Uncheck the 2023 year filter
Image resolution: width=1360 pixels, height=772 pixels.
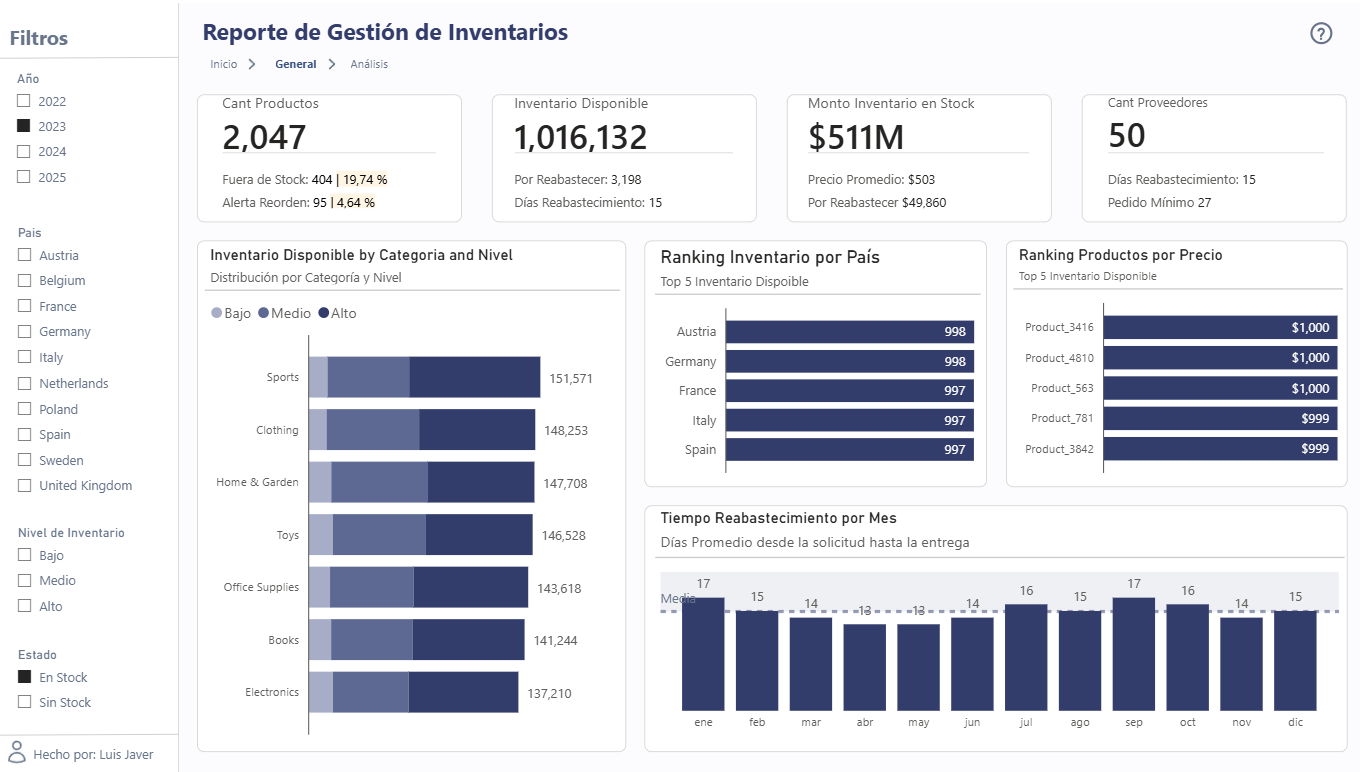pos(24,126)
